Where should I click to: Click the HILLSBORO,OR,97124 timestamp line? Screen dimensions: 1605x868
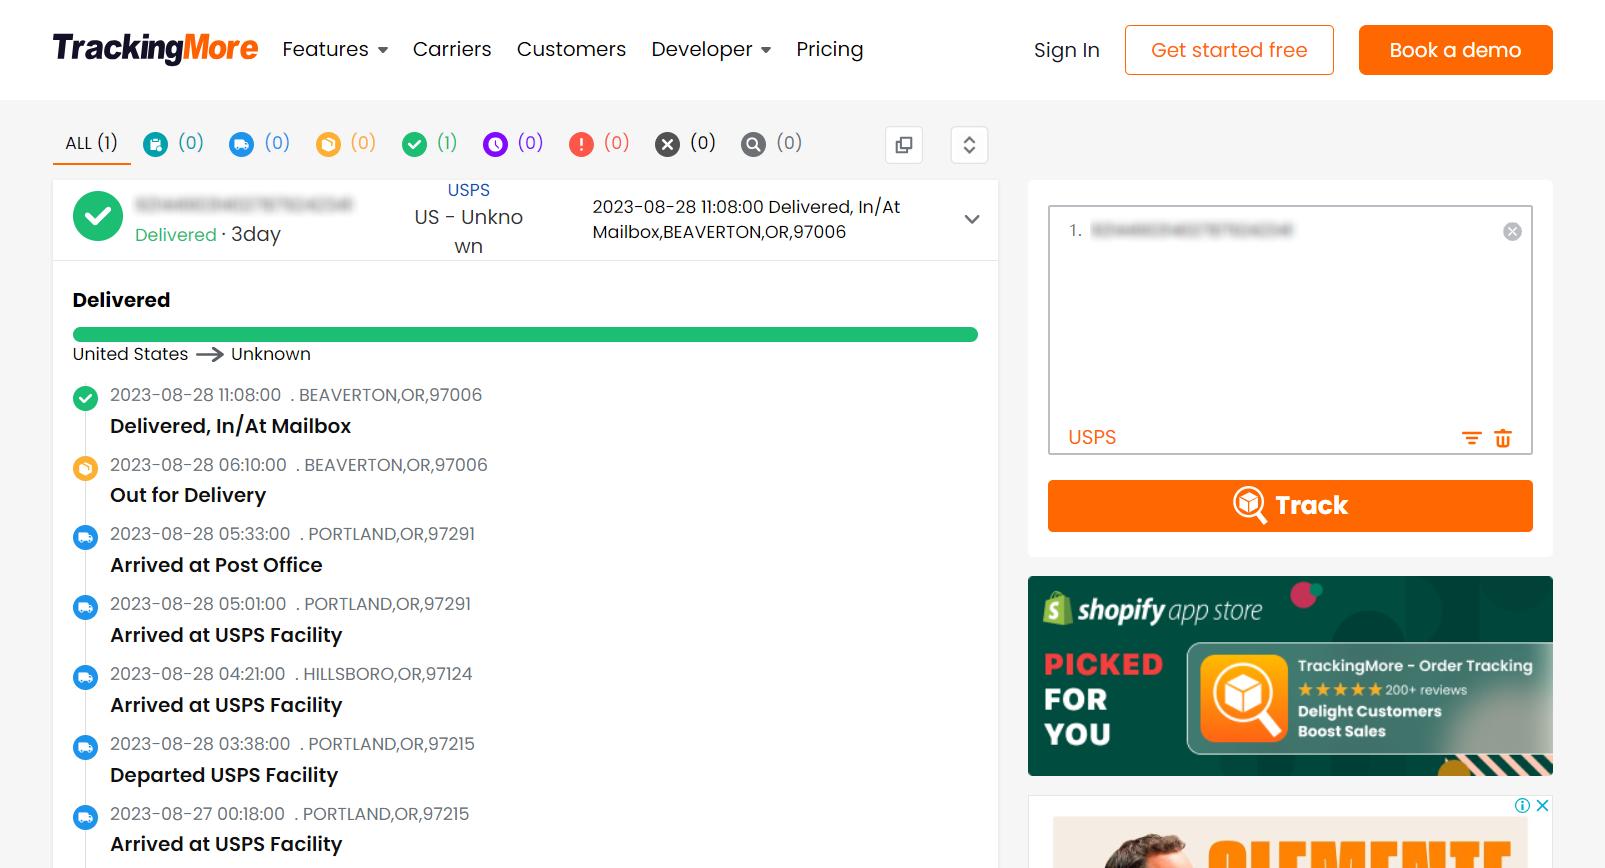(291, 674)
